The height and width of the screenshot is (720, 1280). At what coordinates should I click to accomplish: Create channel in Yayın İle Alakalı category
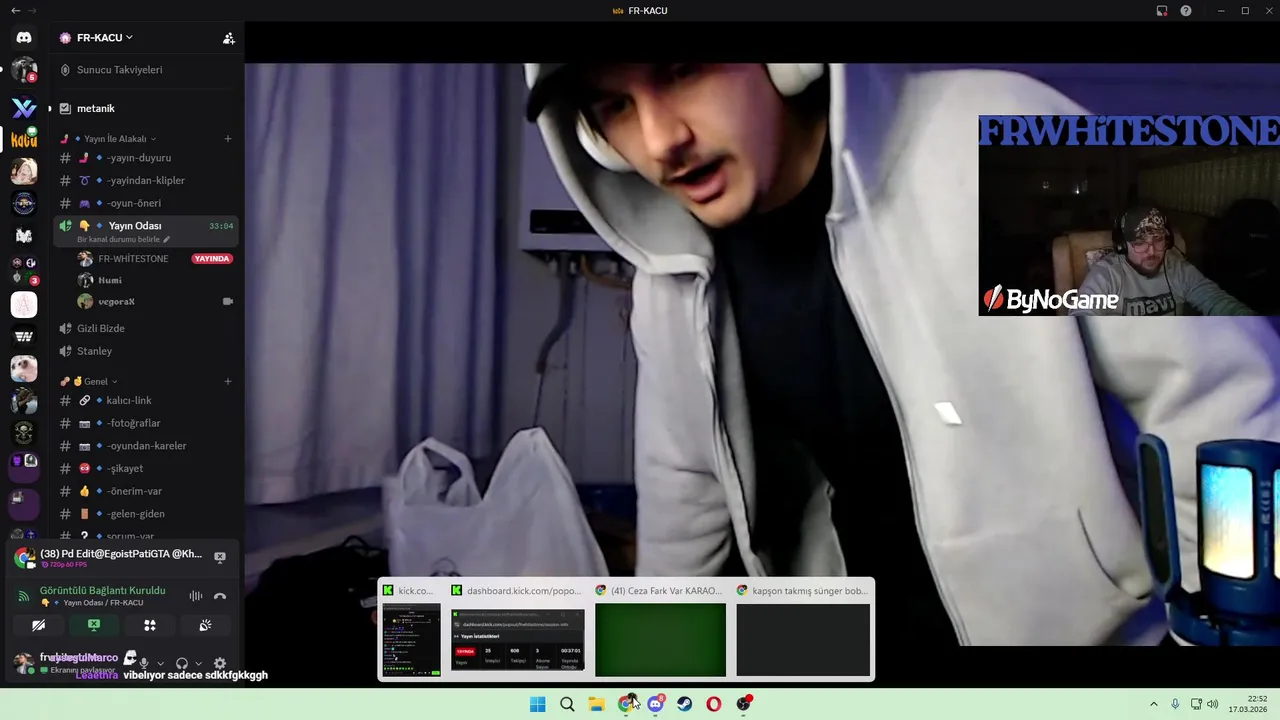(x=228, y=138)
